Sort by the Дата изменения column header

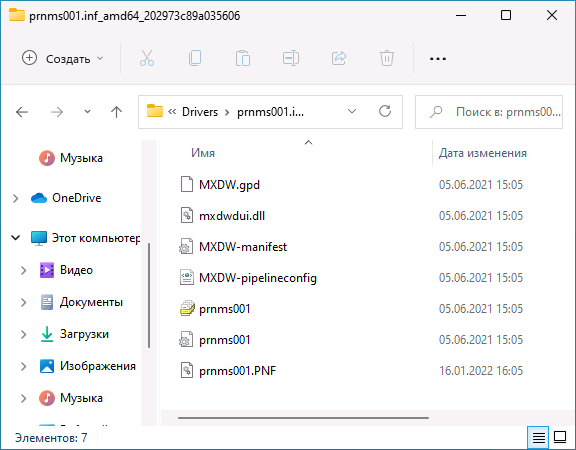pyautogui.click(x=483, y=153)
